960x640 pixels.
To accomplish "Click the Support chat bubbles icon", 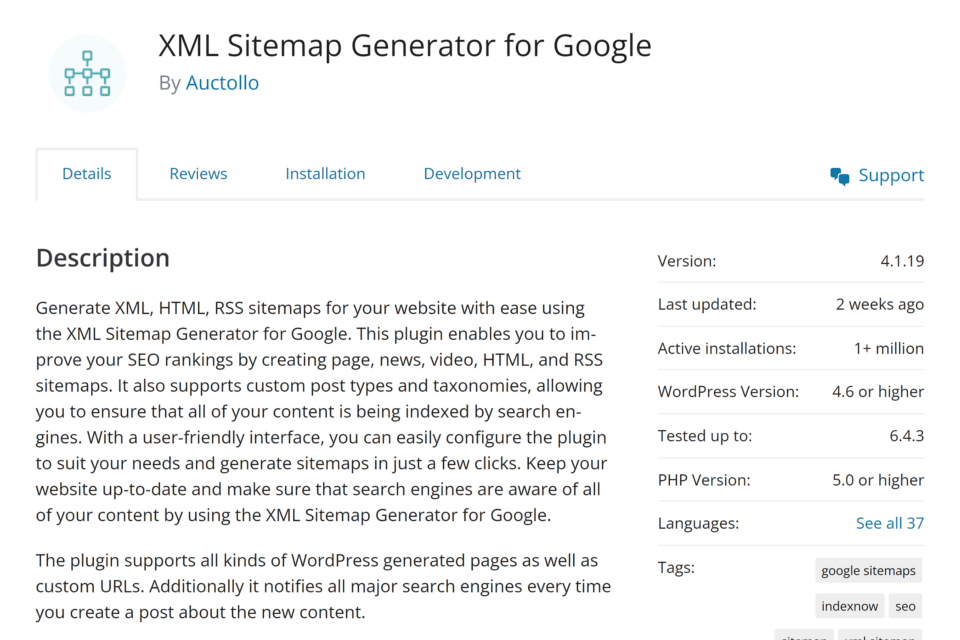I will [x=839, y=176].
